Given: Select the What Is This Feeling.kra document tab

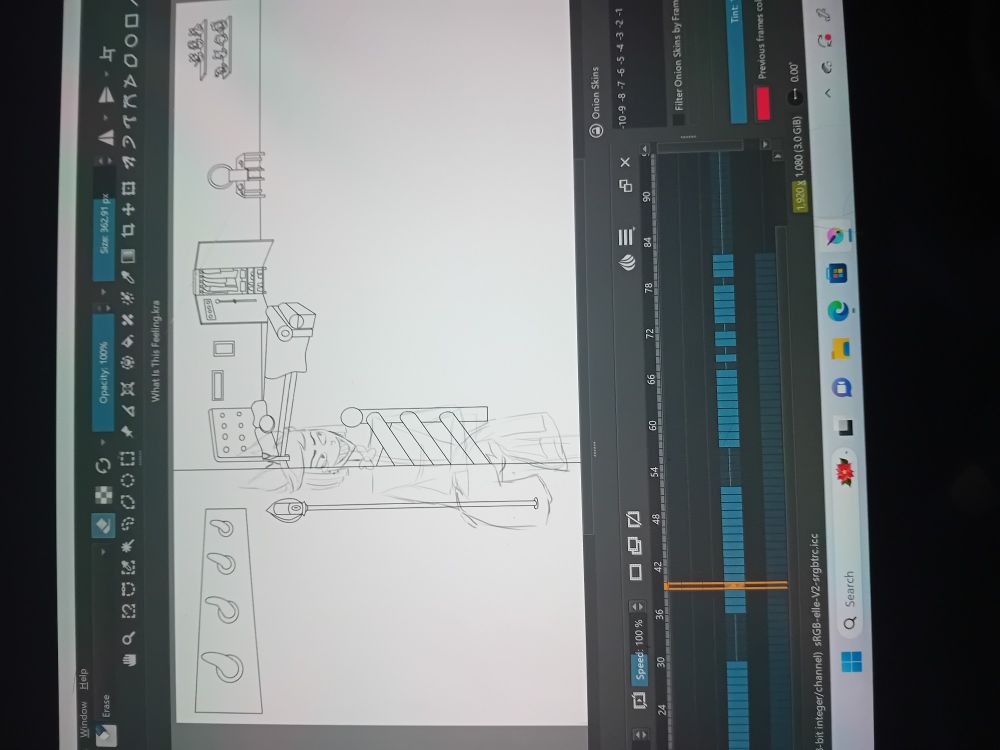Looking at the screenshot, I should point(155,351).
